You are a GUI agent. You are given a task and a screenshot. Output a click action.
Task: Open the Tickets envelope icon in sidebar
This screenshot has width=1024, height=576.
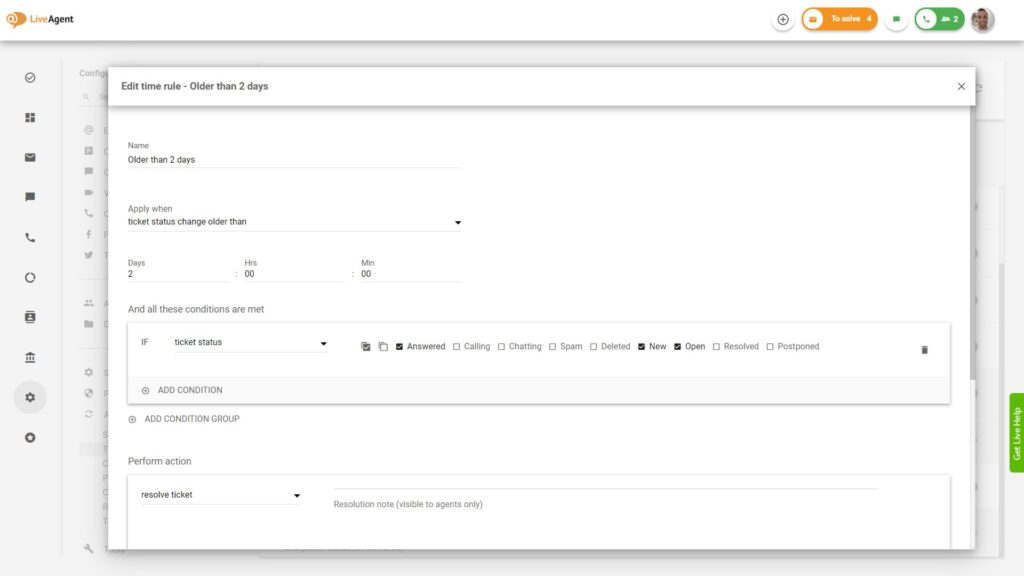click(x=30, y=157)
